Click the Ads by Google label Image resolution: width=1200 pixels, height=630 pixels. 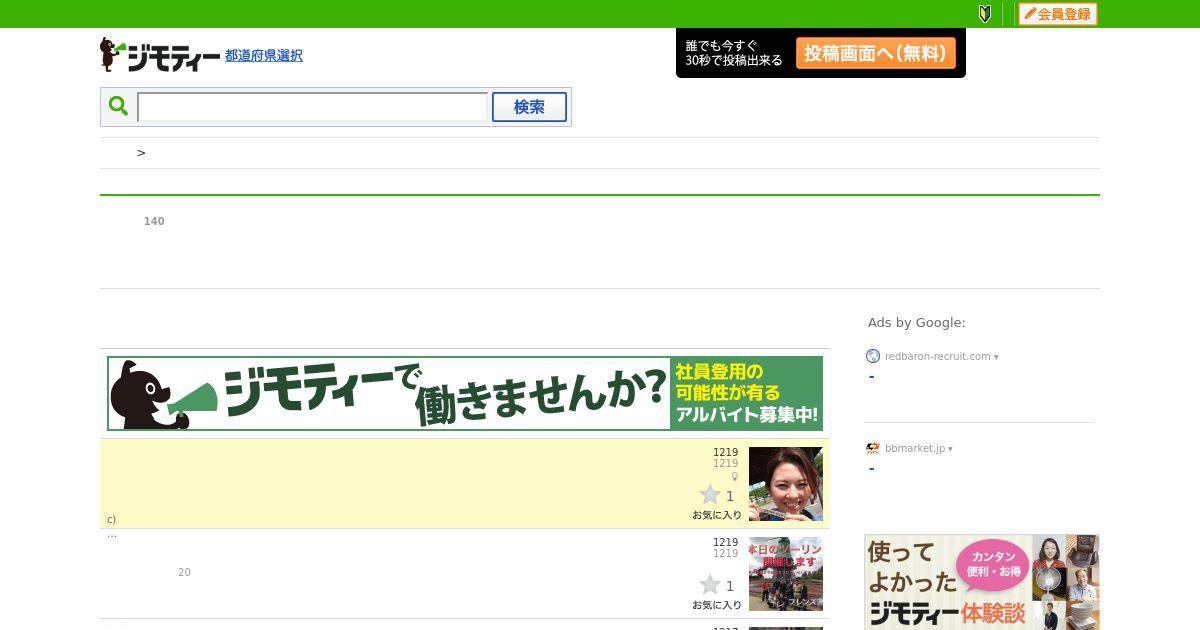[917, 323]
